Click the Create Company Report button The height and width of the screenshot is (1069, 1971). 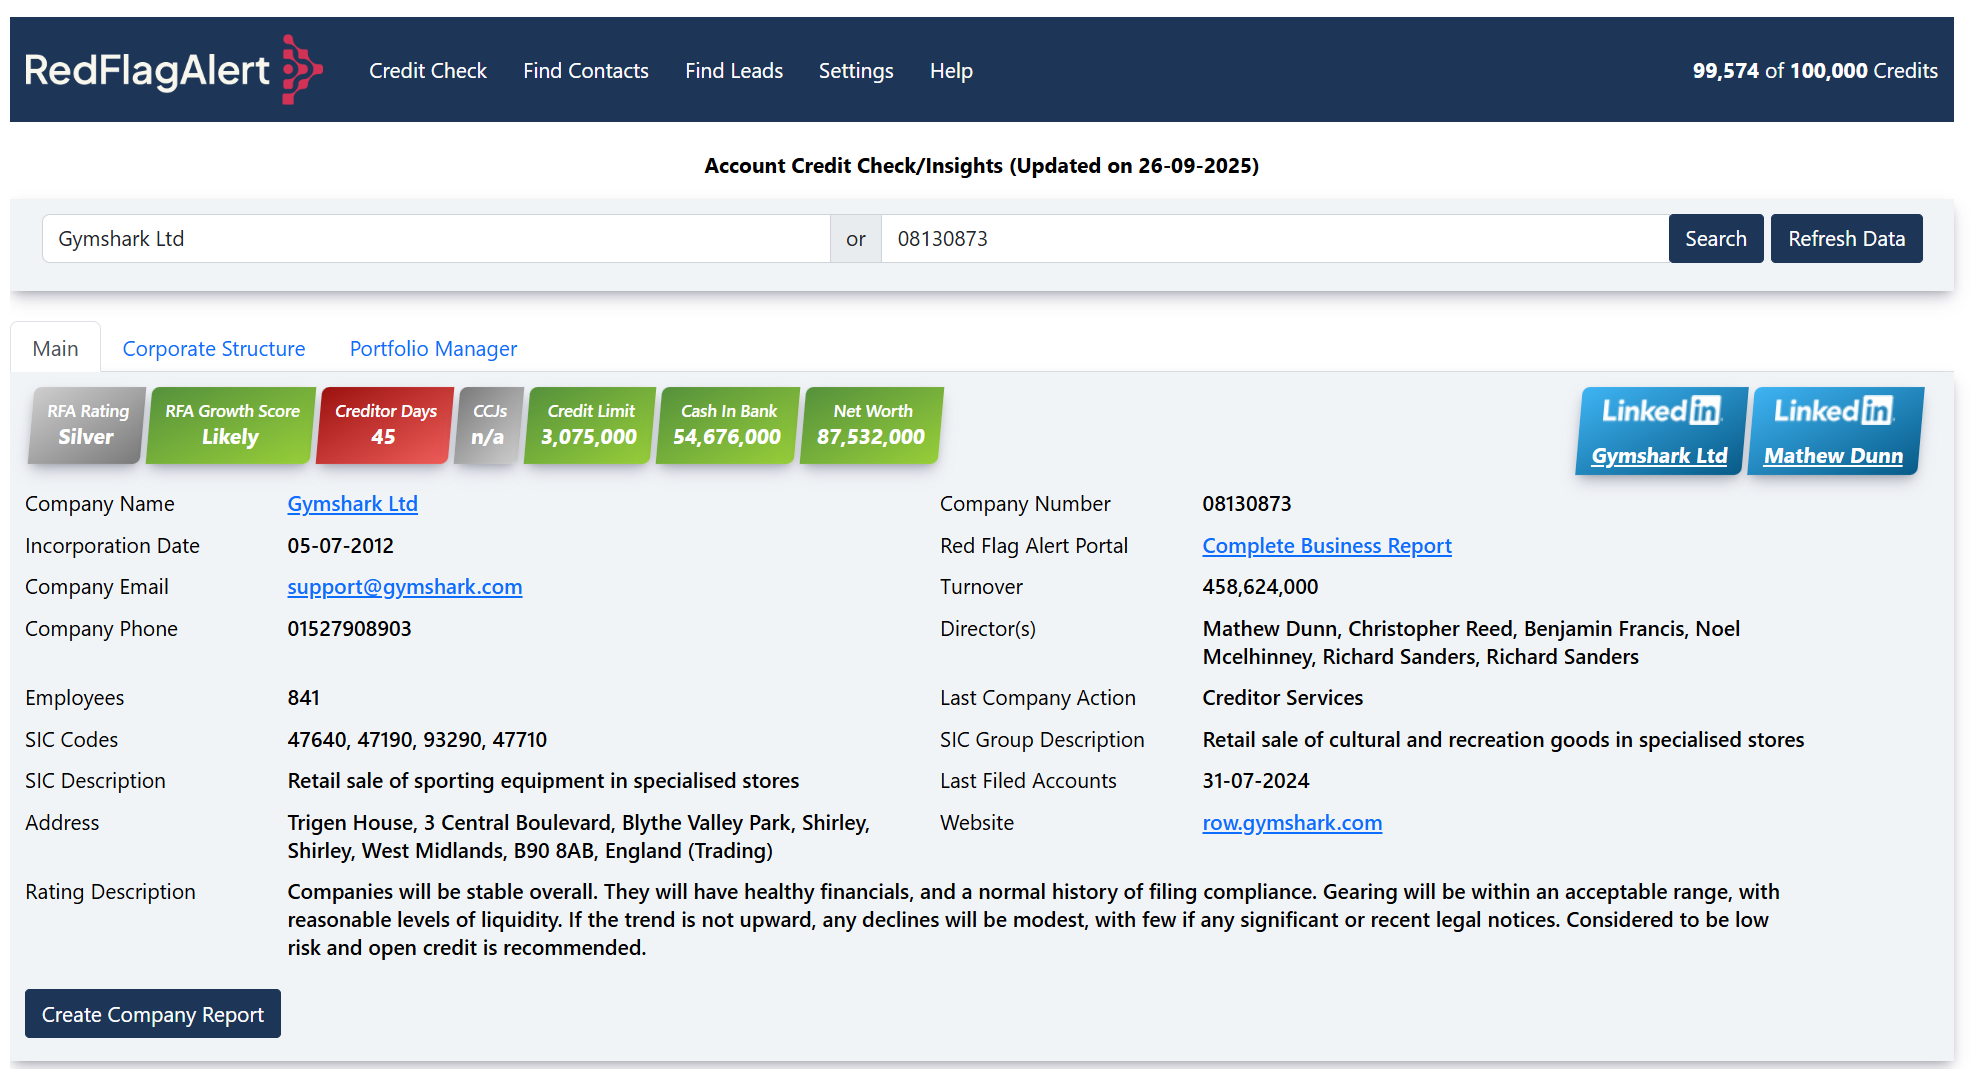[153, 1014]
